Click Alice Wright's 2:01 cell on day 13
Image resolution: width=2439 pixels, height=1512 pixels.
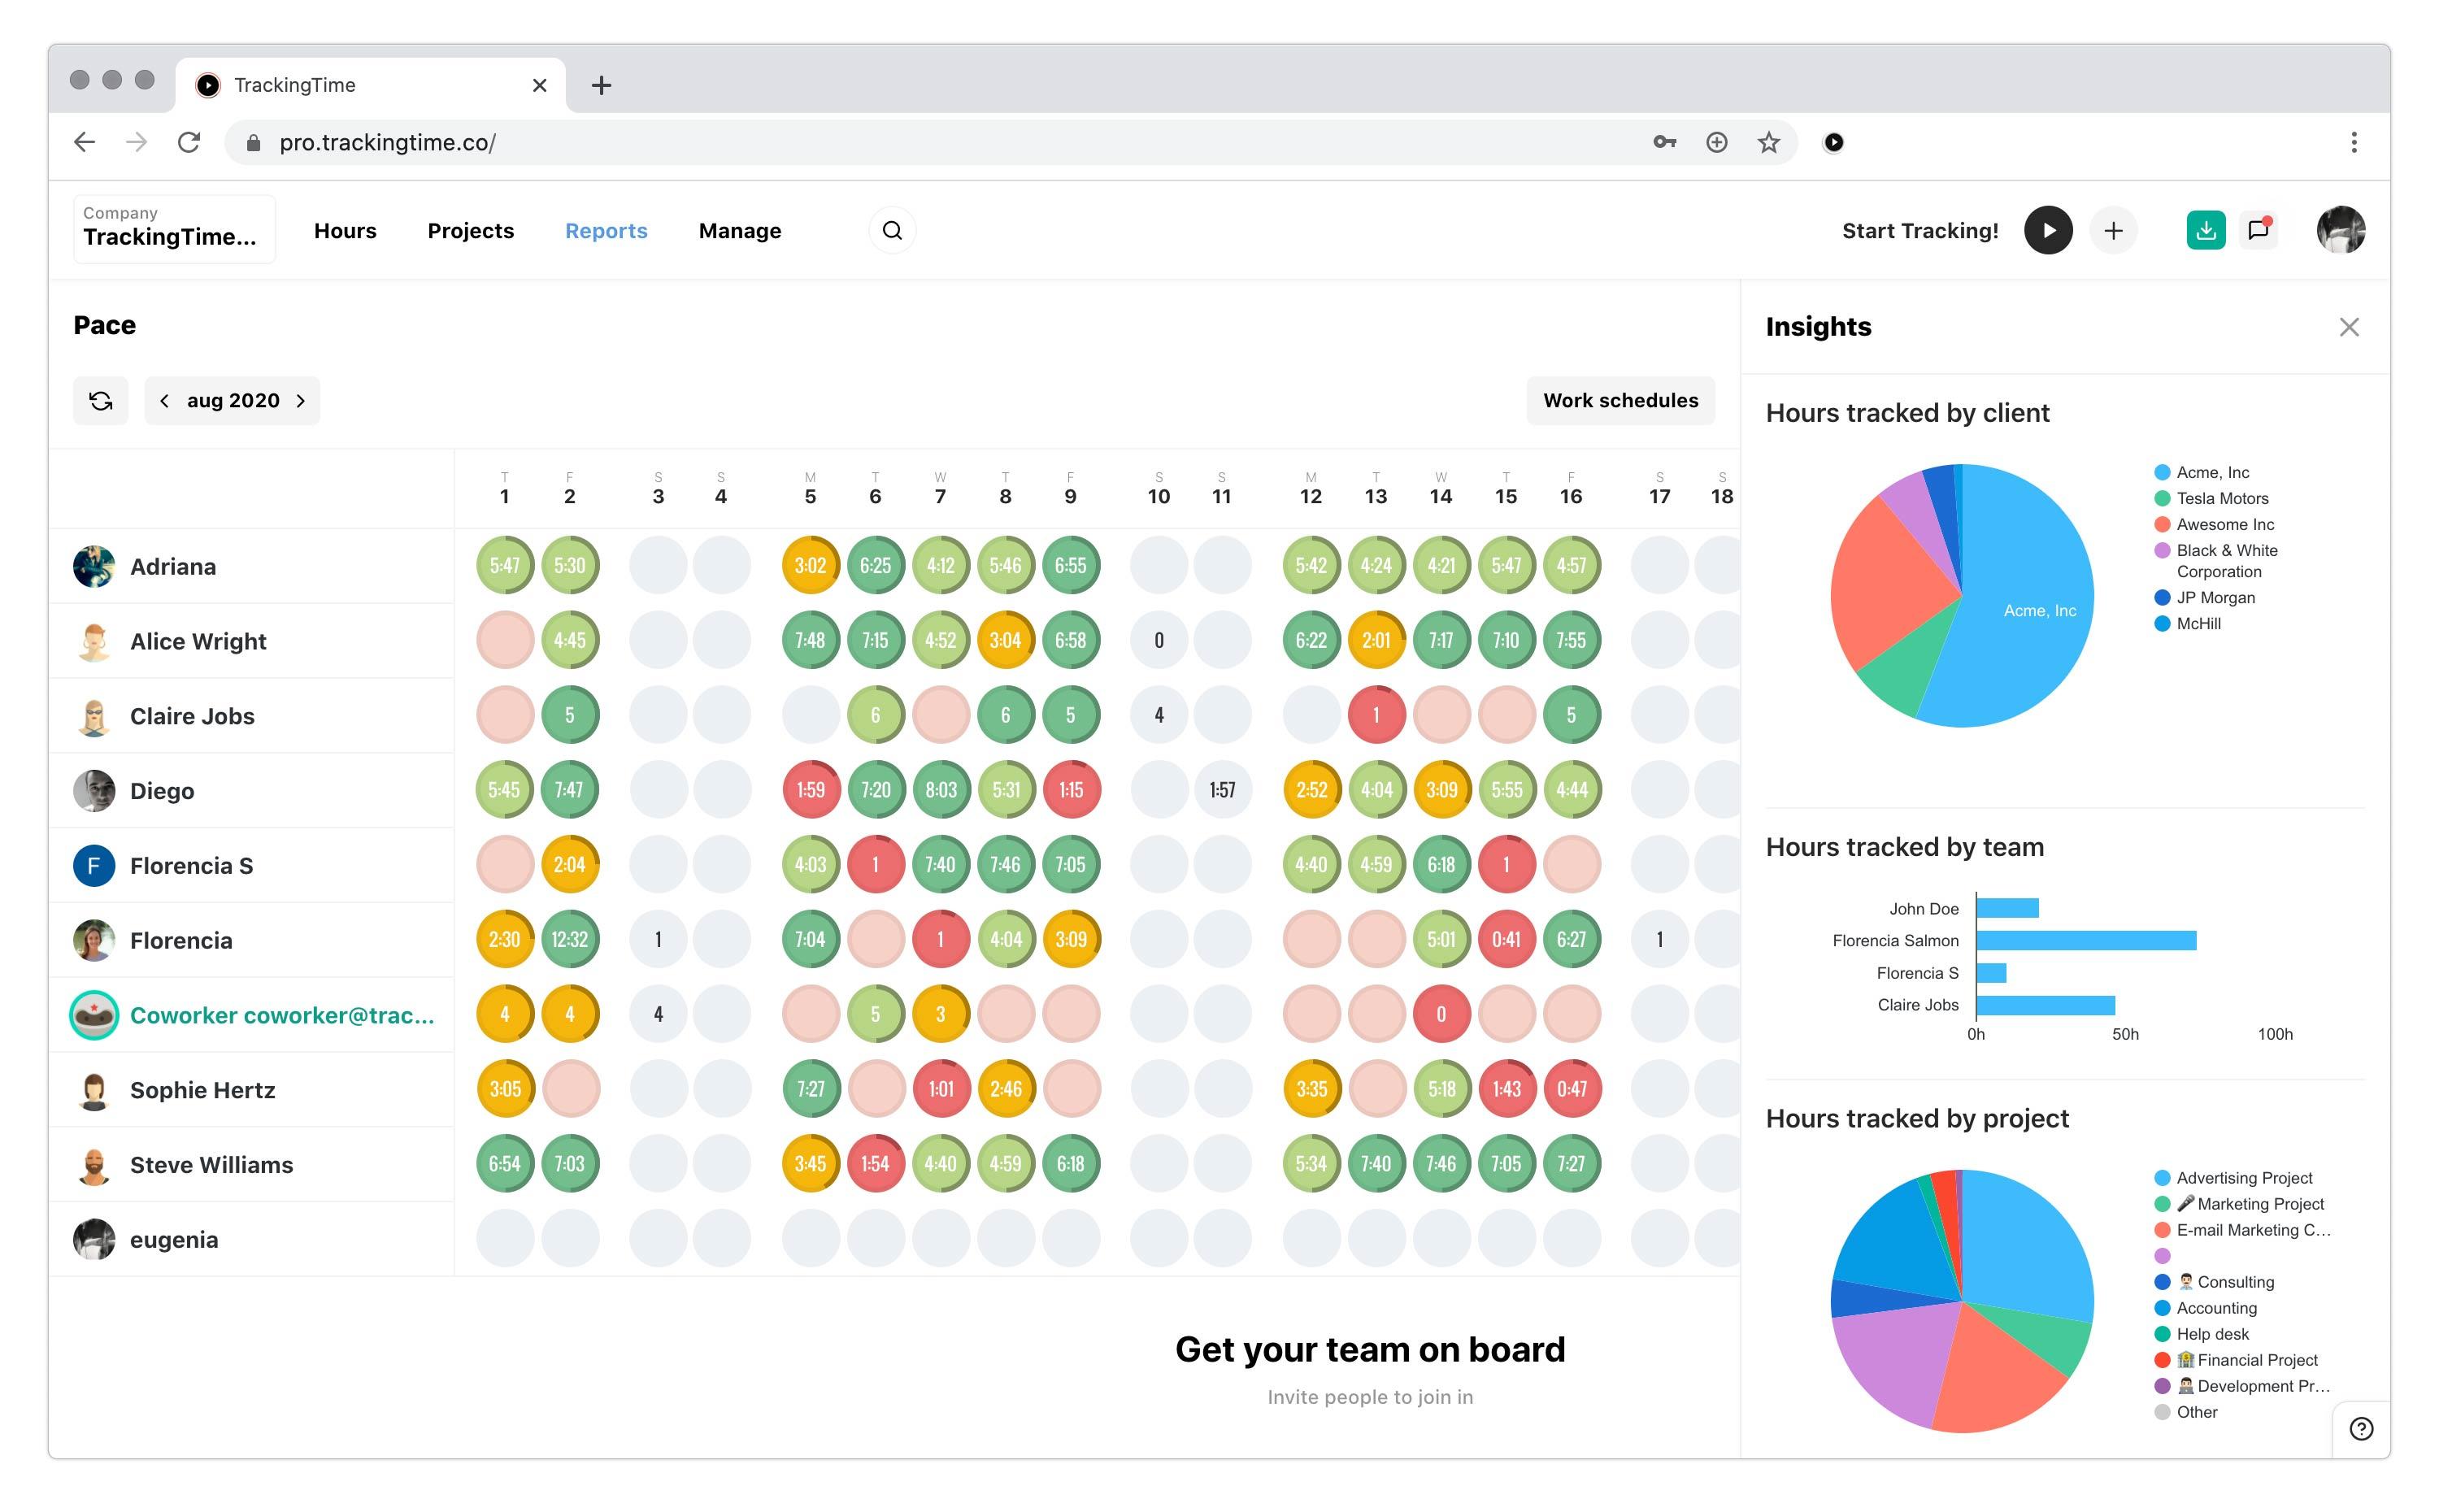[1376, 640]
